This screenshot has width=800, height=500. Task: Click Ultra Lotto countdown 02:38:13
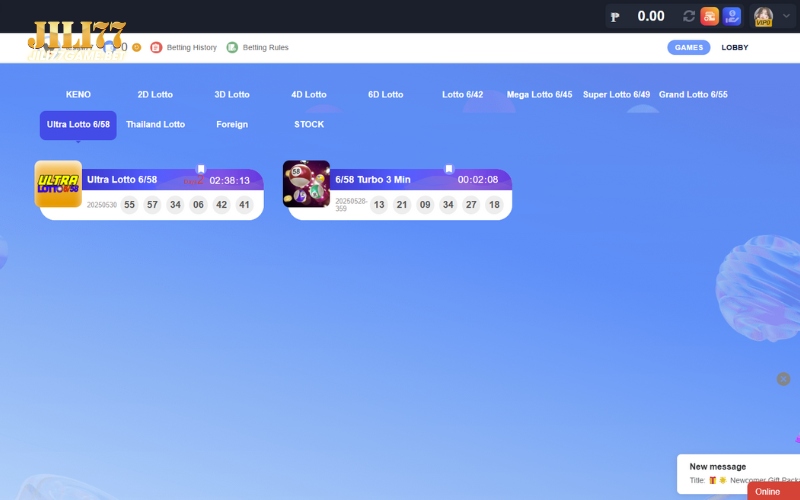(x=230, y=180)
